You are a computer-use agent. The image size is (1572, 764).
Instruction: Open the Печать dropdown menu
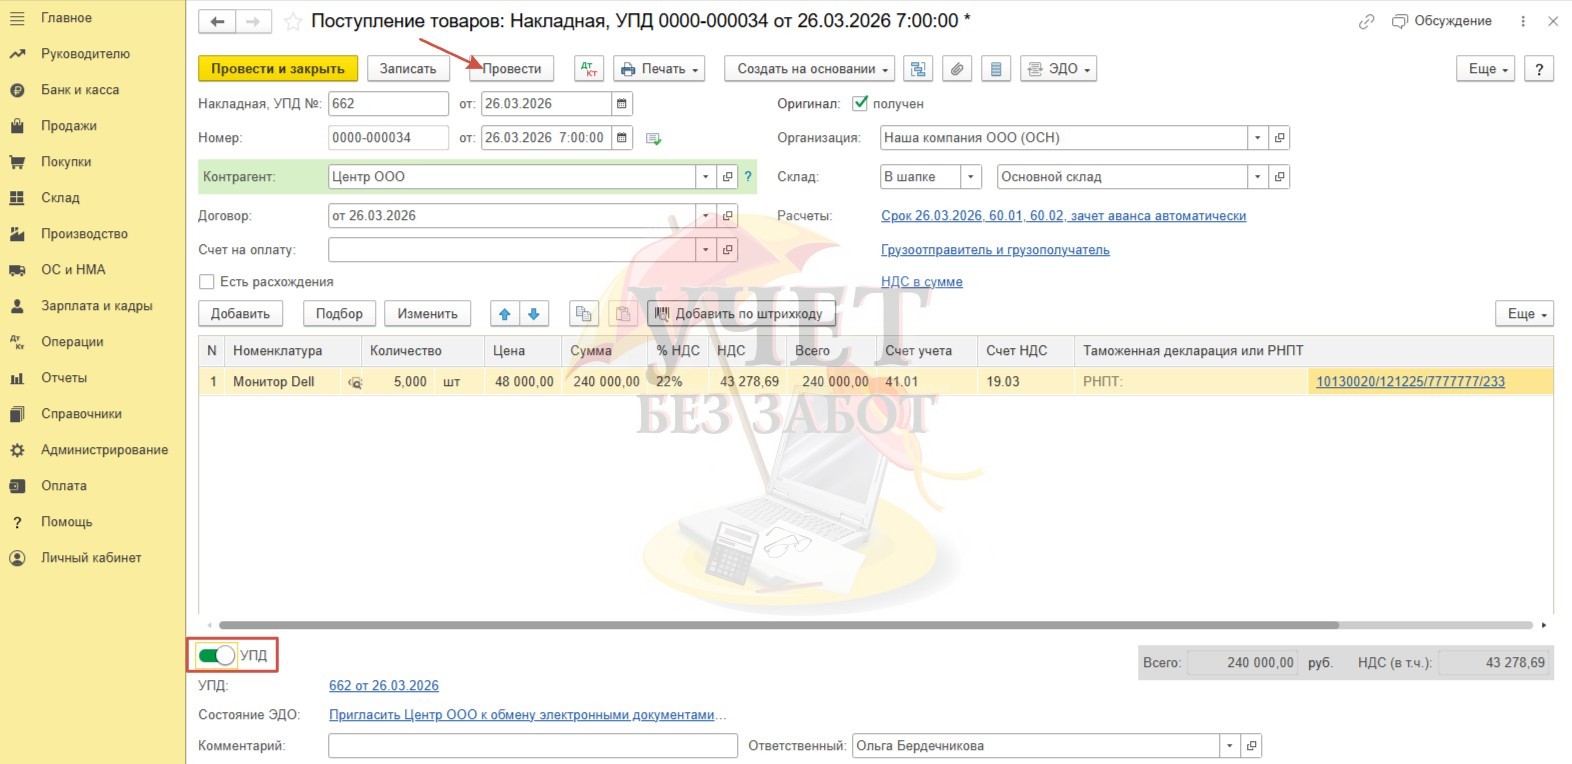coord(662,69)
